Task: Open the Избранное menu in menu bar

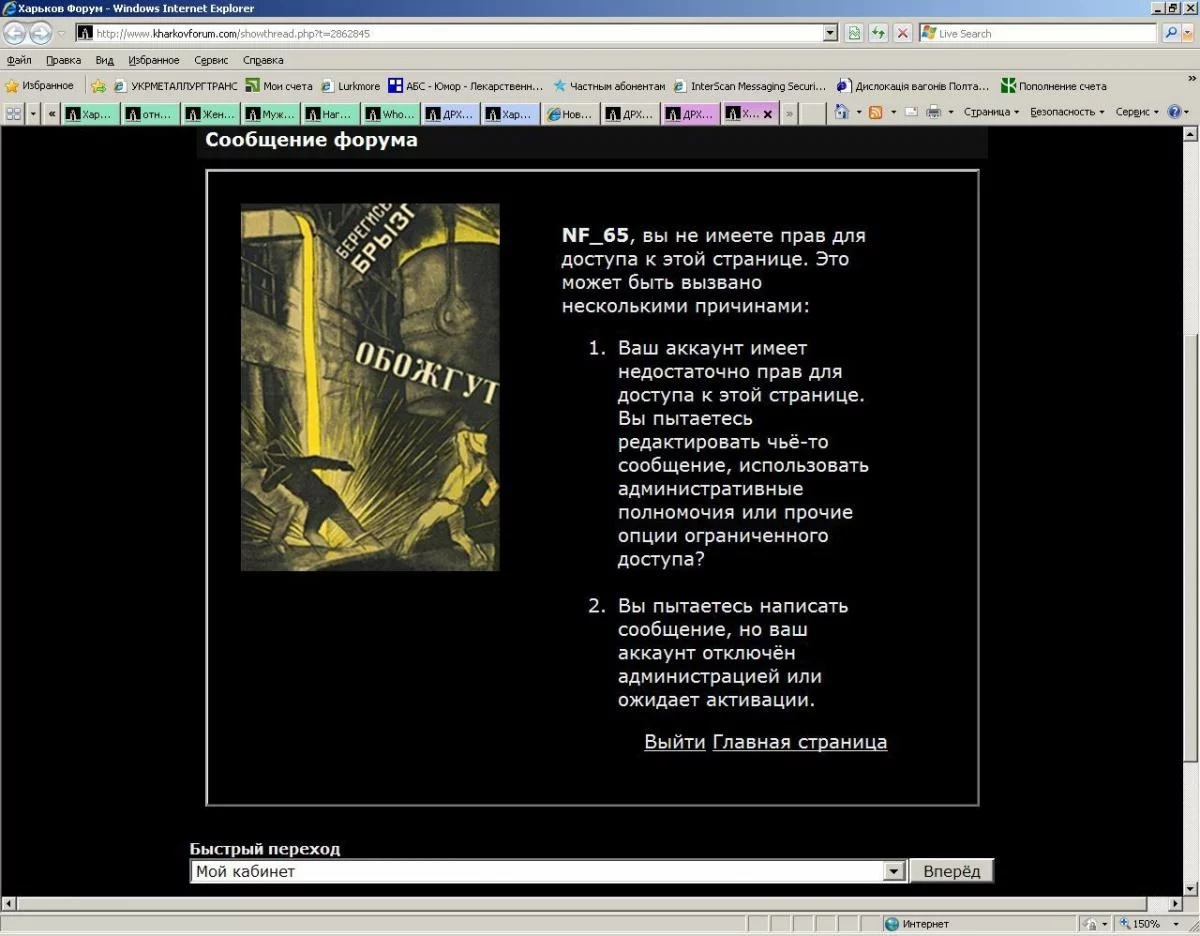Action: pyautogui.click(x=154, y=60)
